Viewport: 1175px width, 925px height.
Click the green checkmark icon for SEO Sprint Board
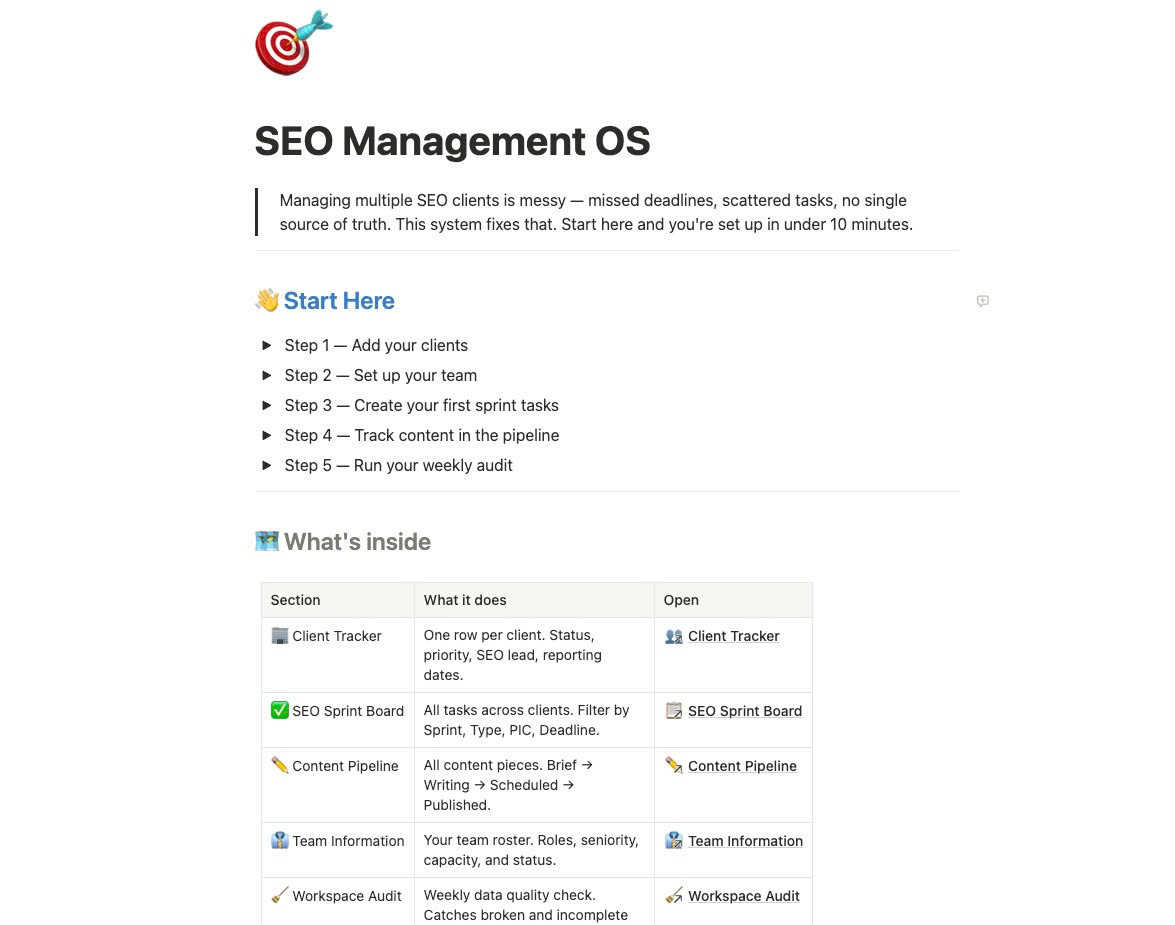tap(278, 710)
